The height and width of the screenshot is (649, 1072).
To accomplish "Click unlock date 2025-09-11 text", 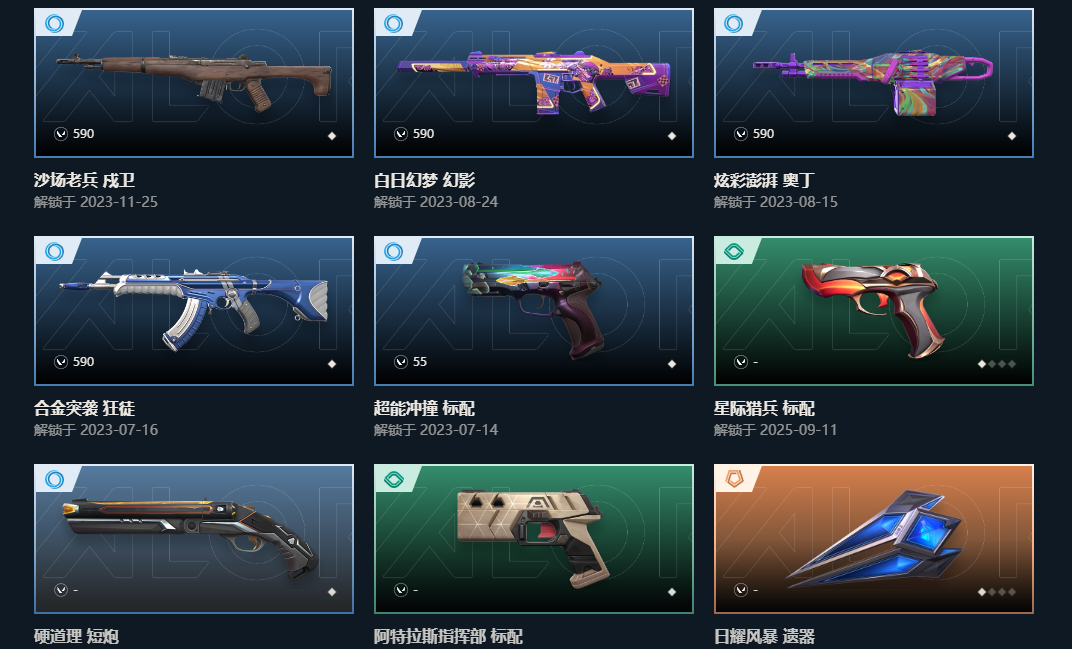I will (x=799, y=429).
